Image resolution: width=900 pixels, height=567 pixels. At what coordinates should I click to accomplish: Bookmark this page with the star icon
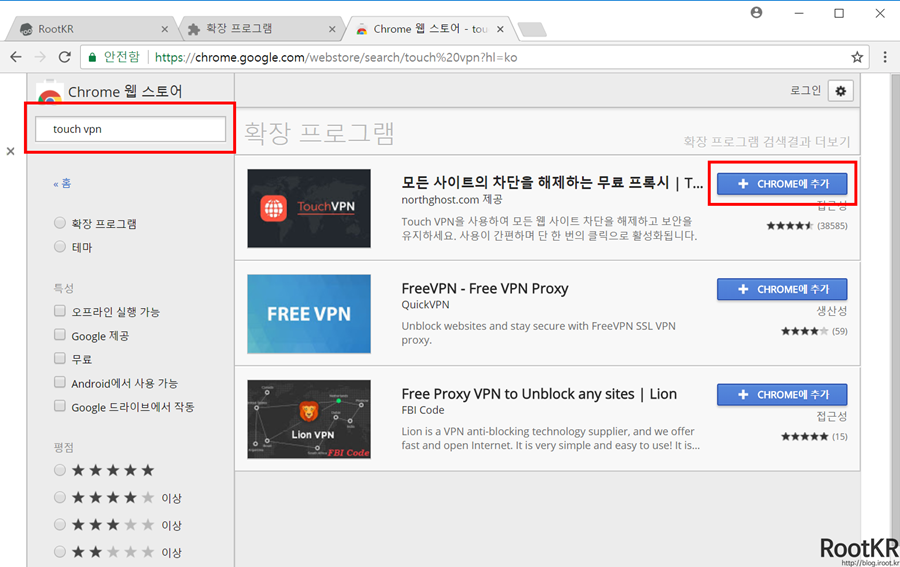[x=857, y=57]
